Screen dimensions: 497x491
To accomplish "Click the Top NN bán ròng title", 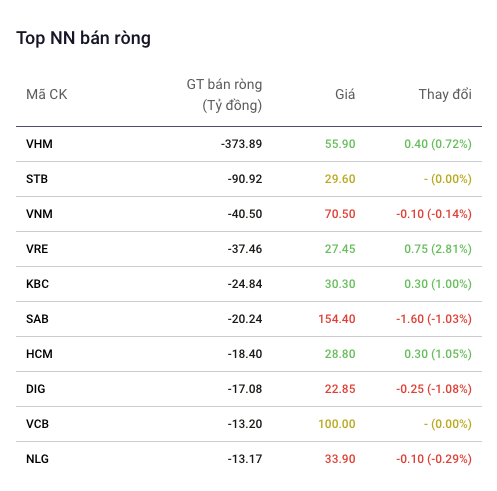I will (83, 38).
